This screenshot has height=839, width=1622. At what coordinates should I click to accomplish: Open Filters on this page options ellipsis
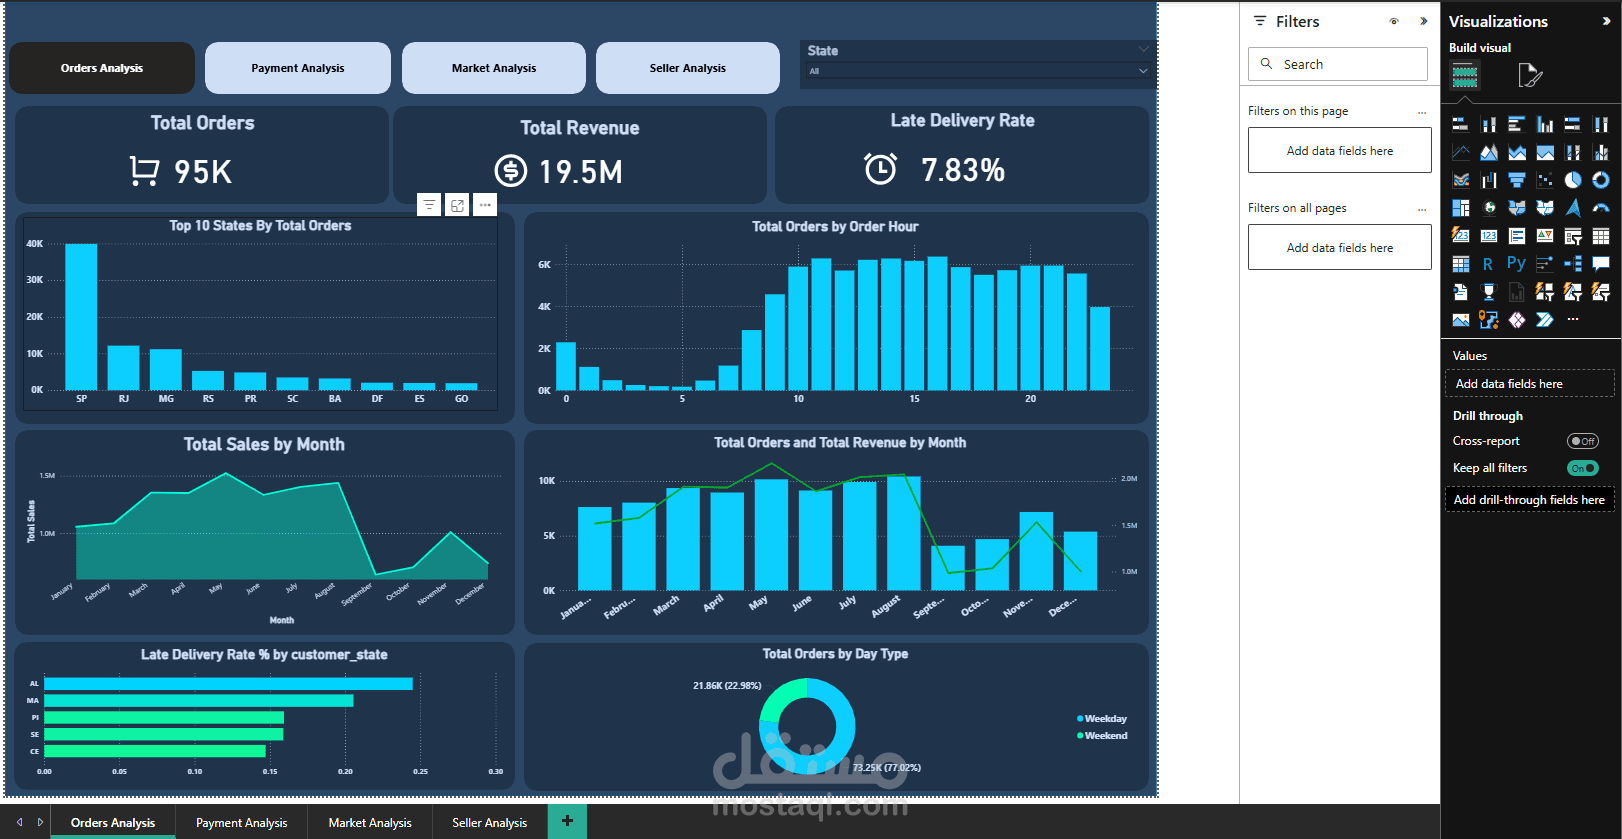pos(1422,112)
